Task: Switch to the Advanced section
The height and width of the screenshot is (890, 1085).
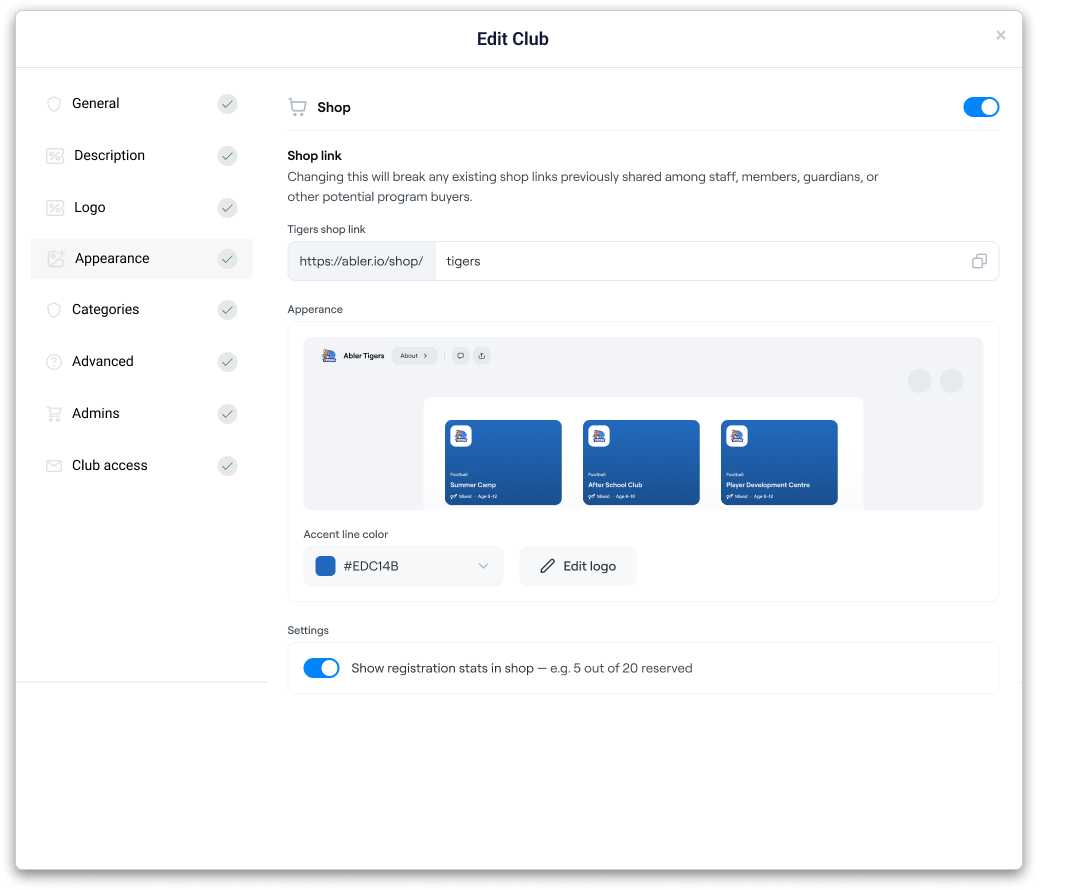Action: (142, 362)
